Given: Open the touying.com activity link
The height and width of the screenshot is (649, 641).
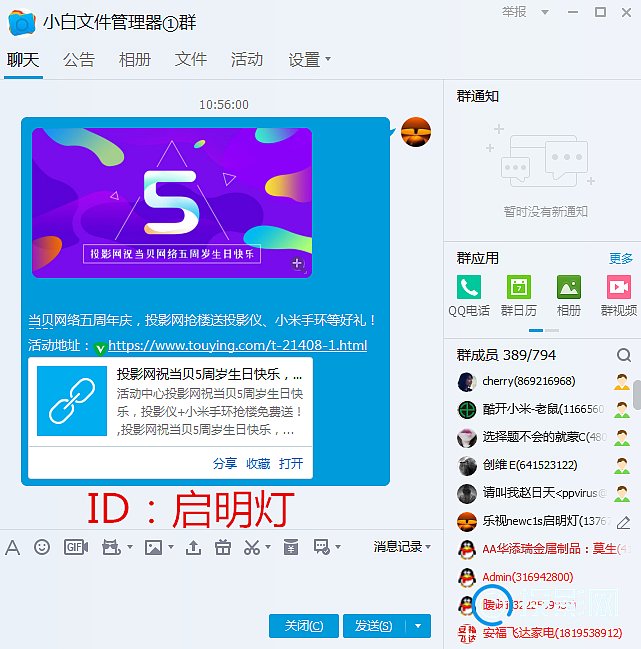Looking at the screenshot, I should 238,345.
